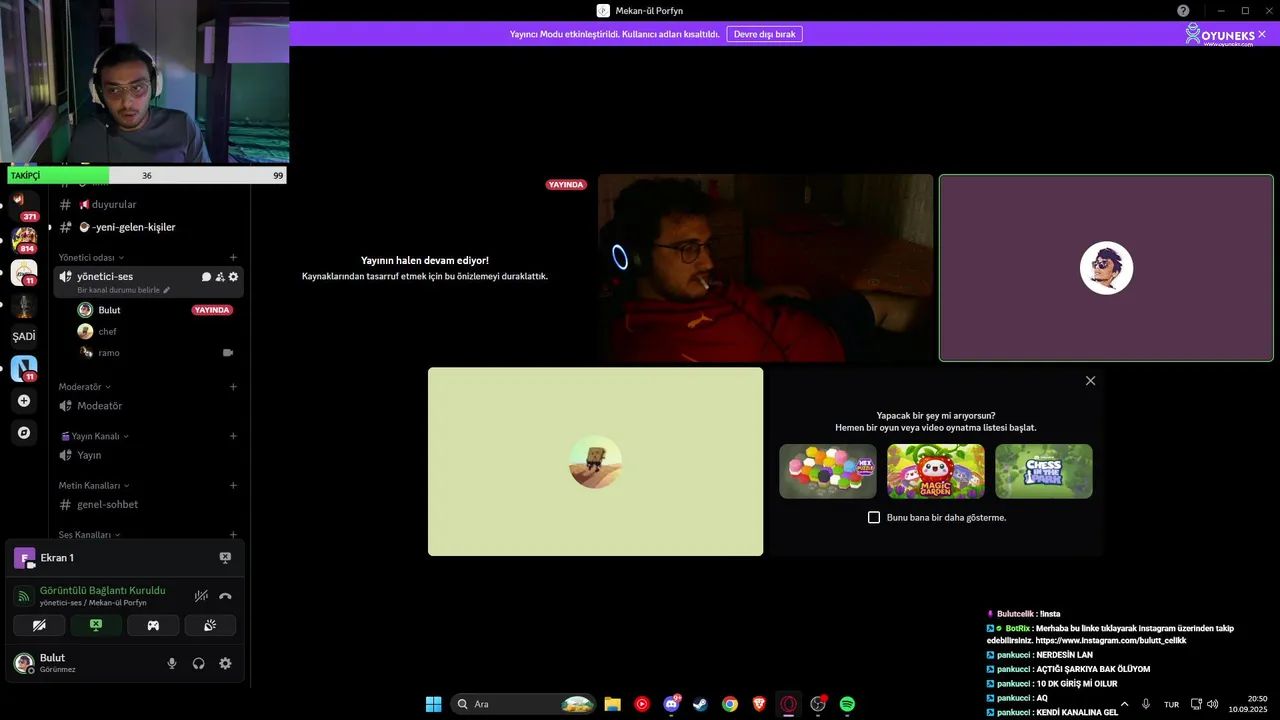Click the taskbar search box 'Ara'

524,704
